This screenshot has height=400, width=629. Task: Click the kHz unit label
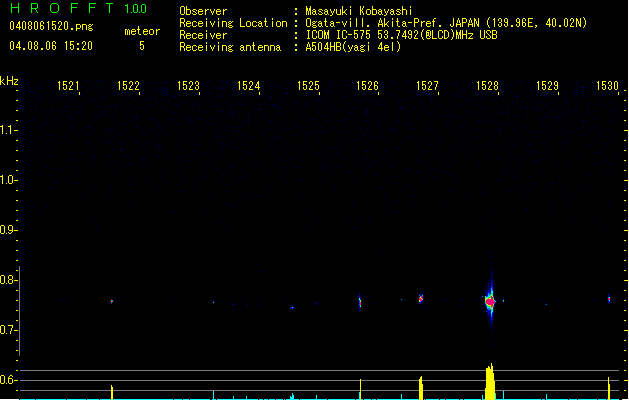[9, 80]
